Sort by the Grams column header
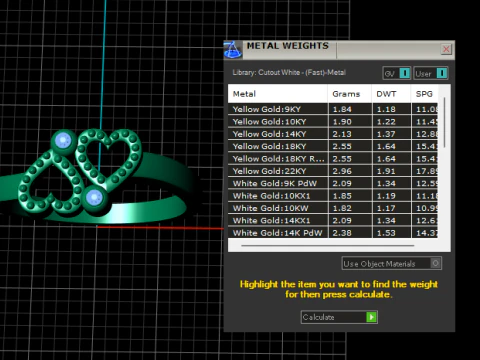 pyautogui.click(x=349, y=94)
